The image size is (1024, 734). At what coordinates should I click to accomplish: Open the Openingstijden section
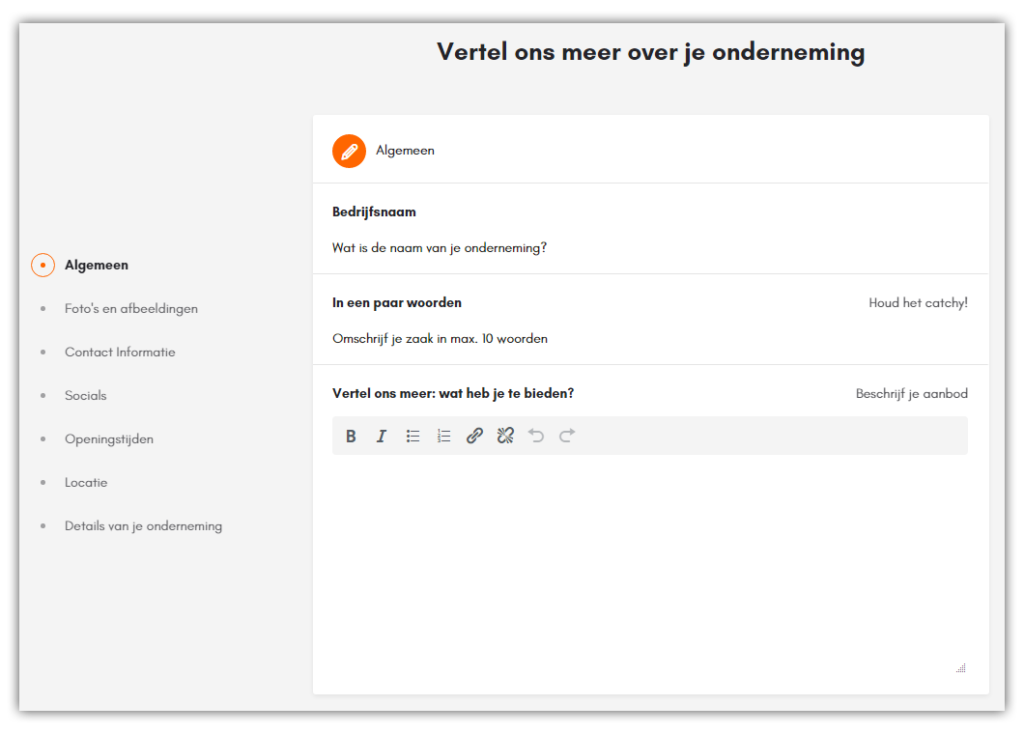pyautogui.click(x=108, y=439)
